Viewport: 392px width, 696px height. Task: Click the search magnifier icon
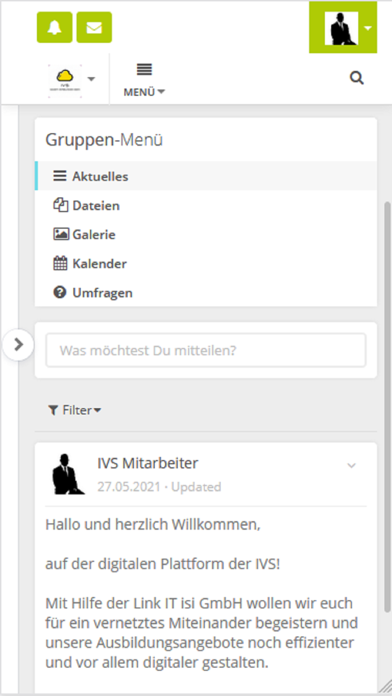click(356, 79)
